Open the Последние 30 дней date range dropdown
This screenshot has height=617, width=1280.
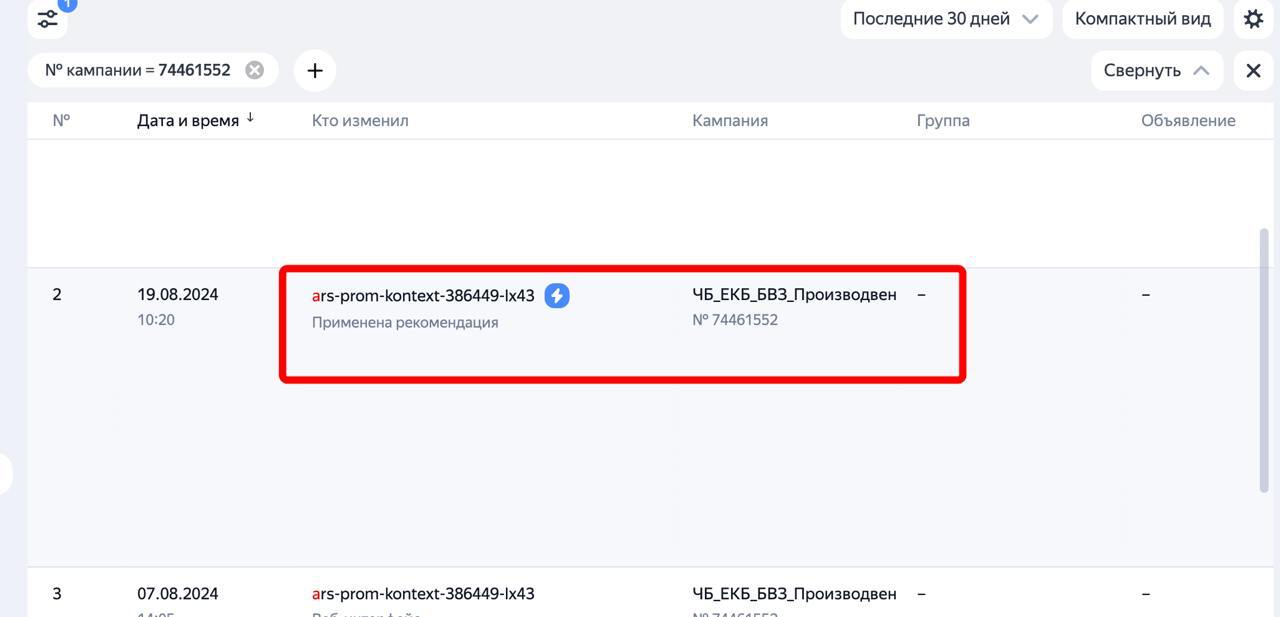point(944,18)
